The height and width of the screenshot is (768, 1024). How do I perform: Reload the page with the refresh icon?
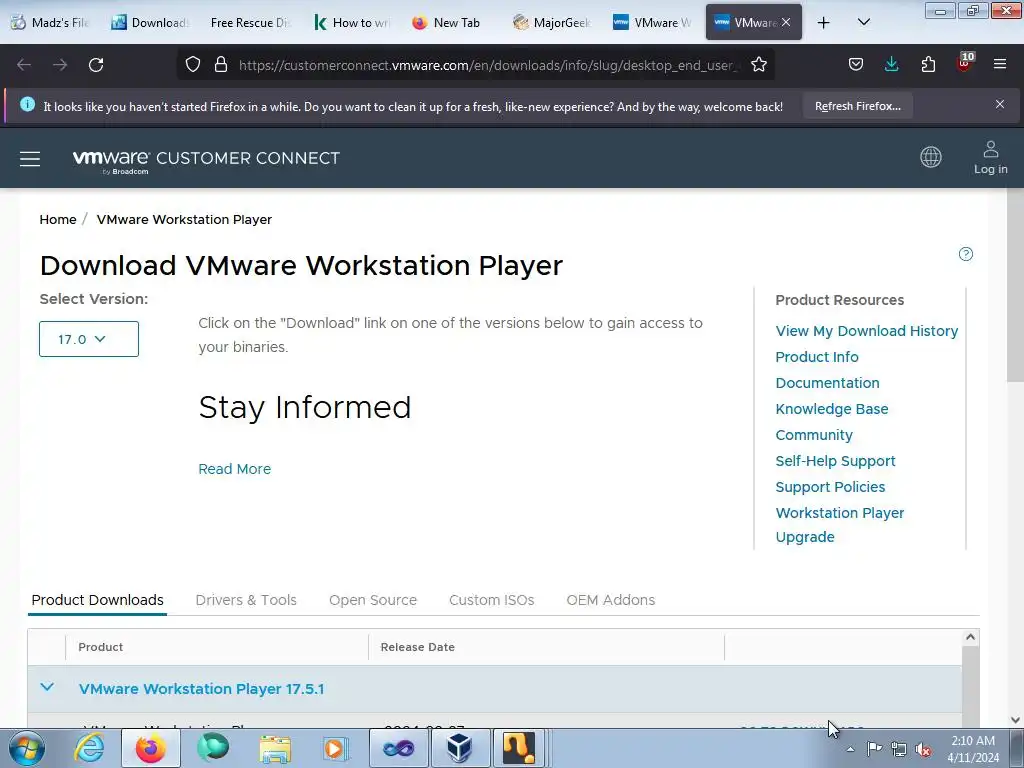click(96, 65)
